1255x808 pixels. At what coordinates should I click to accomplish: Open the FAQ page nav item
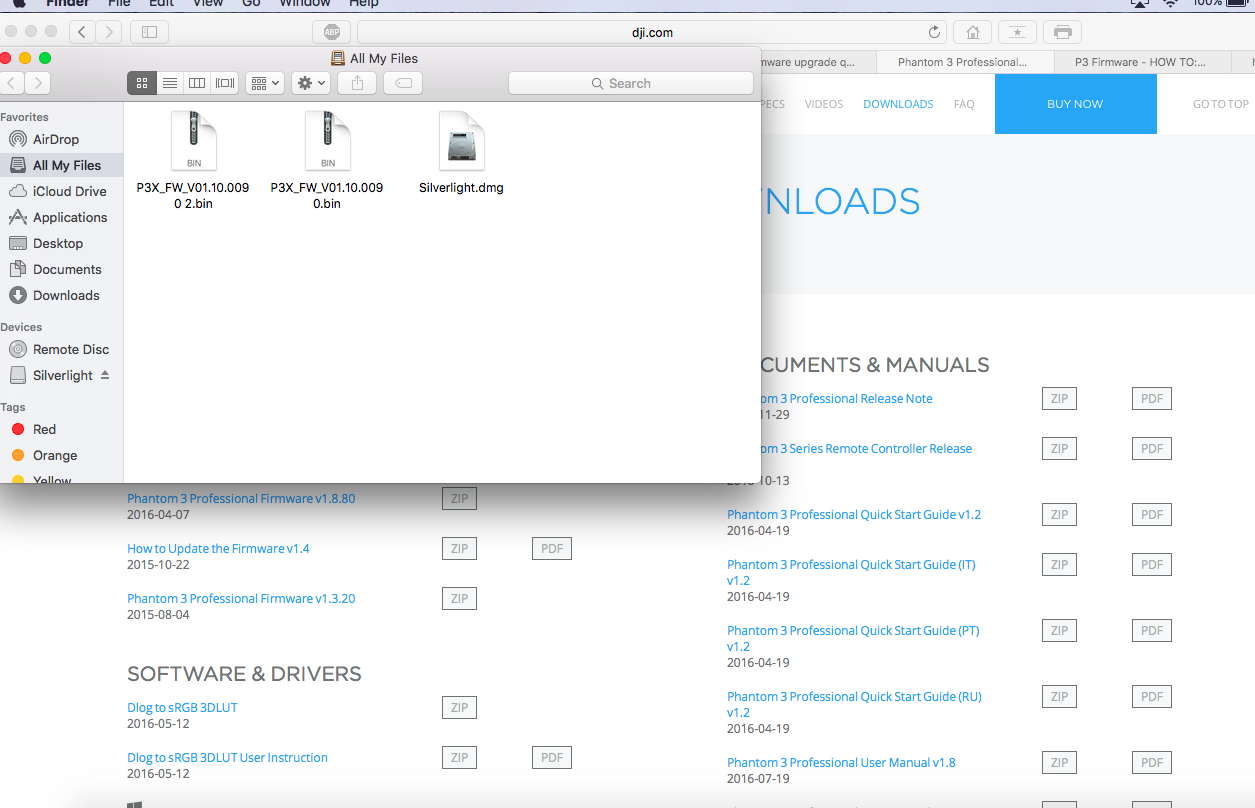pyautogui.click(x=964, y=104)
